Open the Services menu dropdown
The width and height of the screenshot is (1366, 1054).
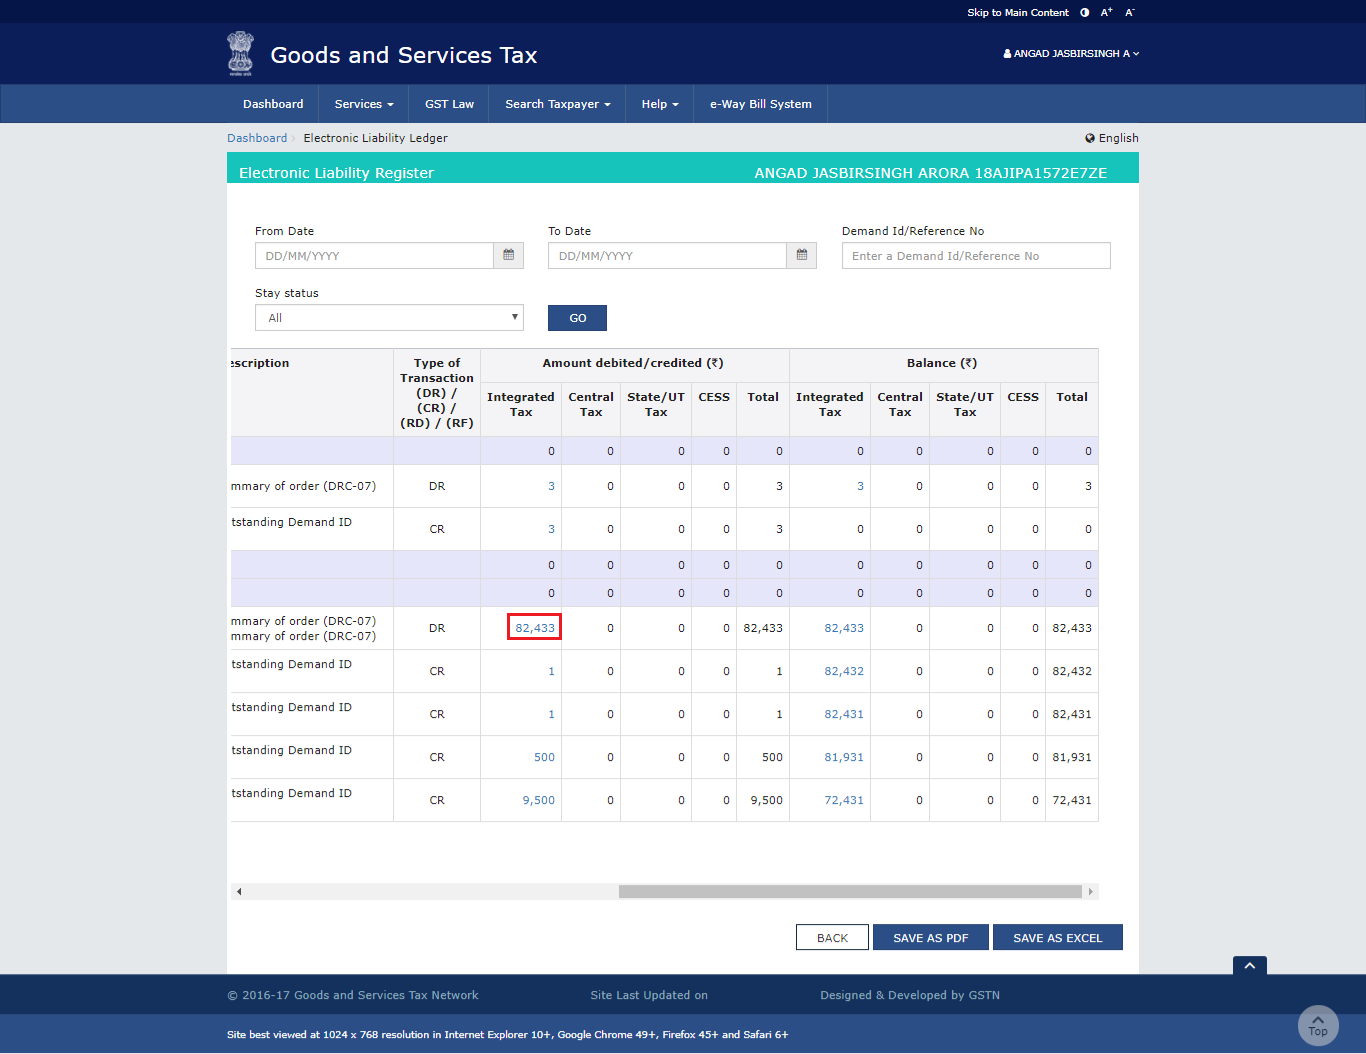point(364,104)
